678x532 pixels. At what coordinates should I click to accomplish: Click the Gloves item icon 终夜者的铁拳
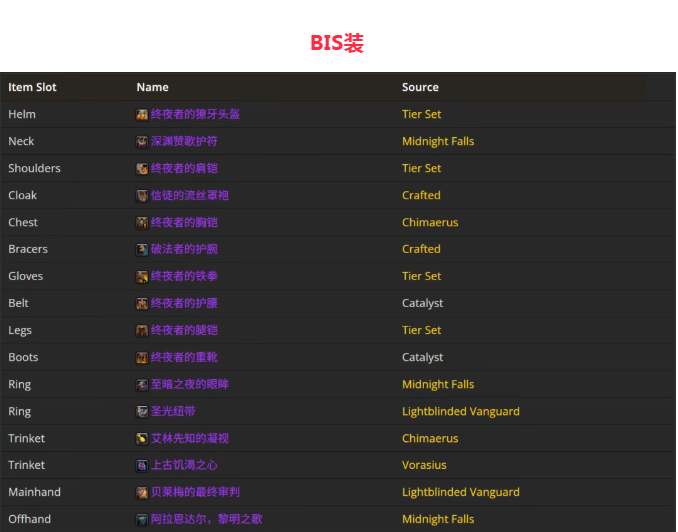142,276
